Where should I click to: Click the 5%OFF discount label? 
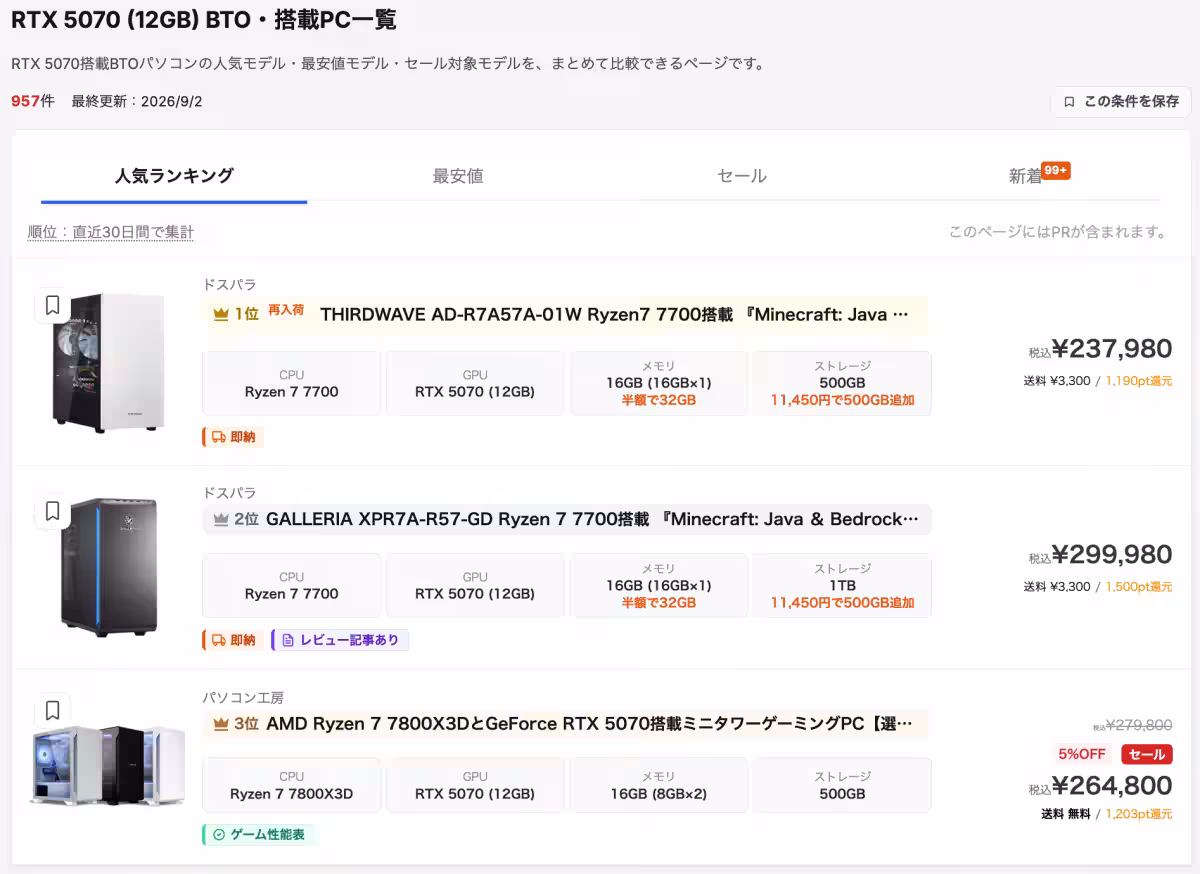click(x=1083, y=754)
